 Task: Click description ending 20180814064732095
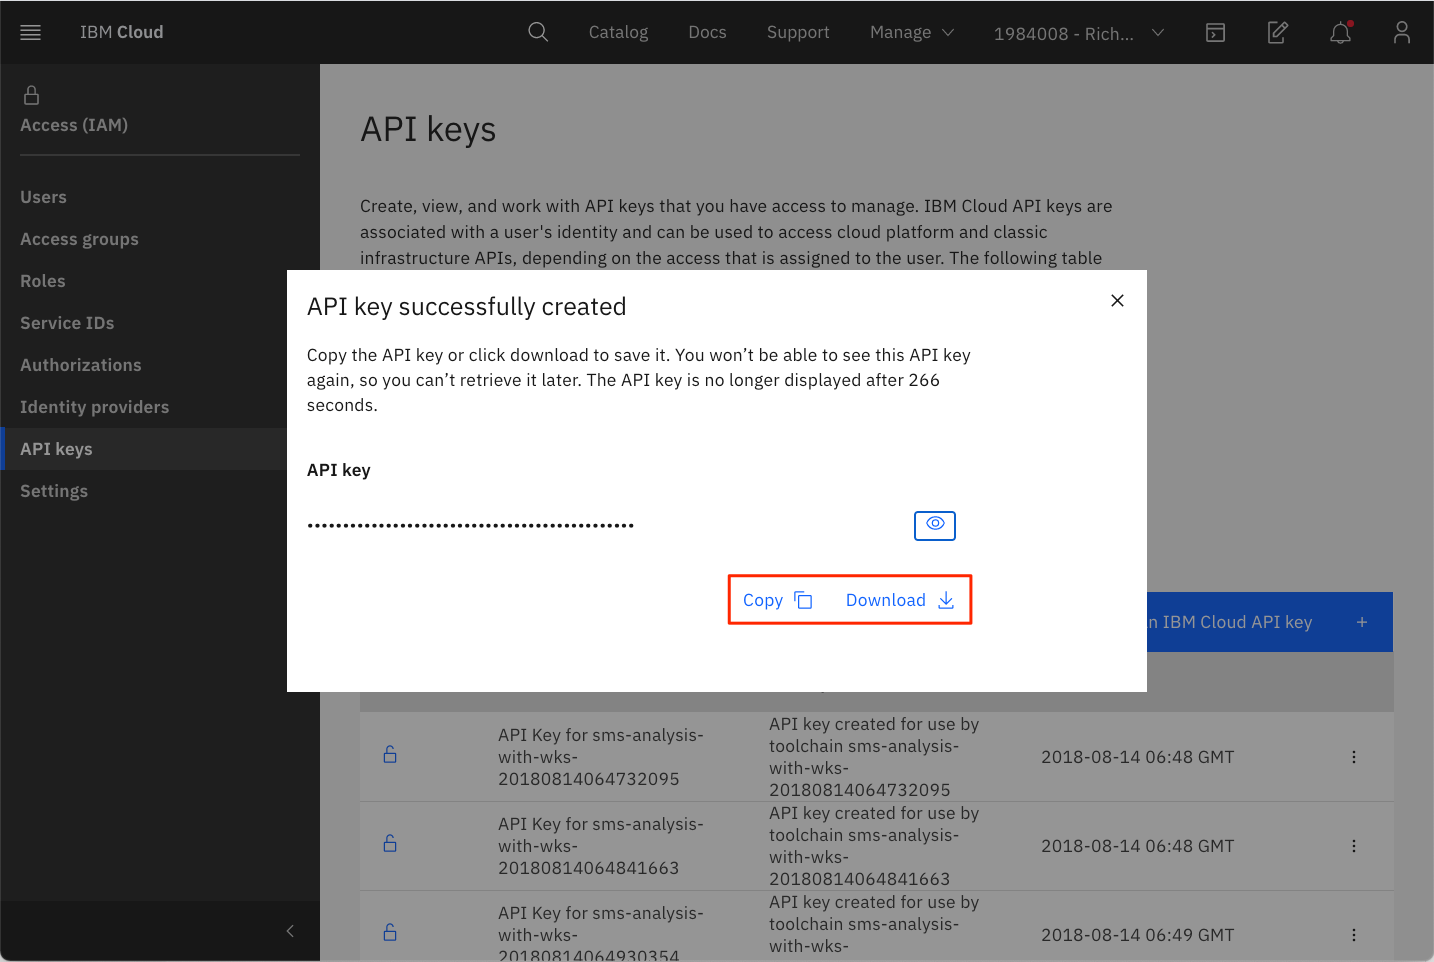(874, 757)
